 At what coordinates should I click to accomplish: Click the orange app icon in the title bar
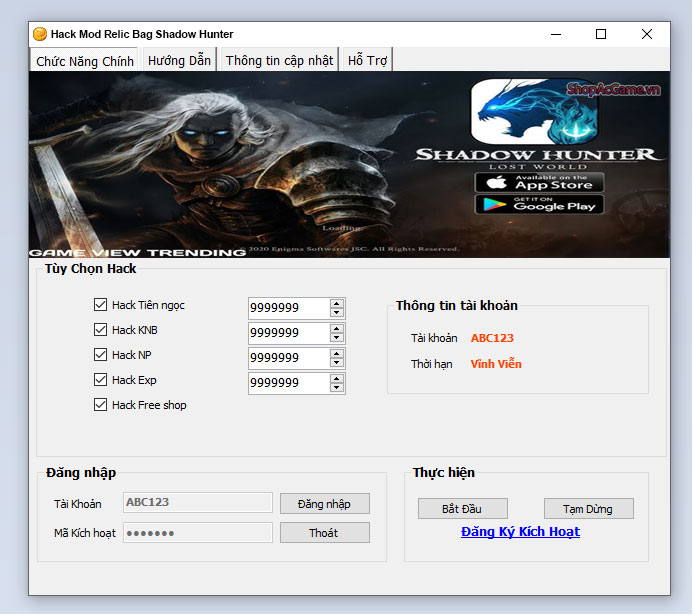coord(40,34)
